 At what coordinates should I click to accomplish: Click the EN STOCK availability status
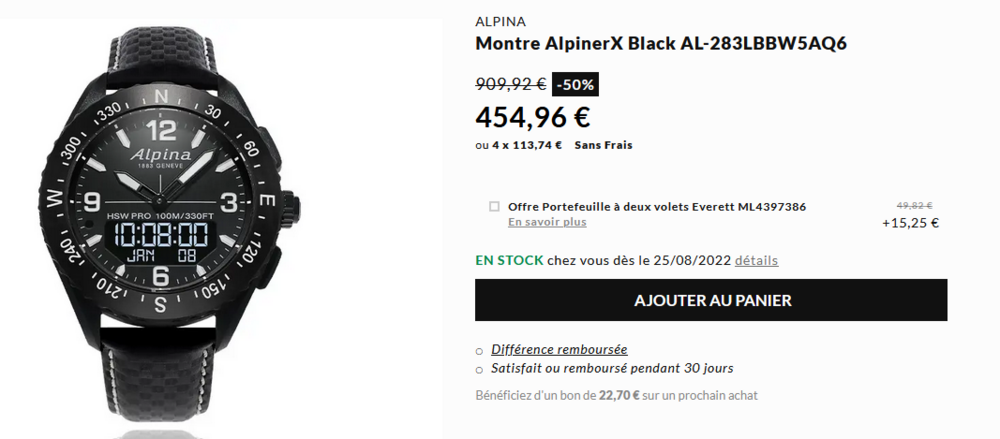[509, 261]
